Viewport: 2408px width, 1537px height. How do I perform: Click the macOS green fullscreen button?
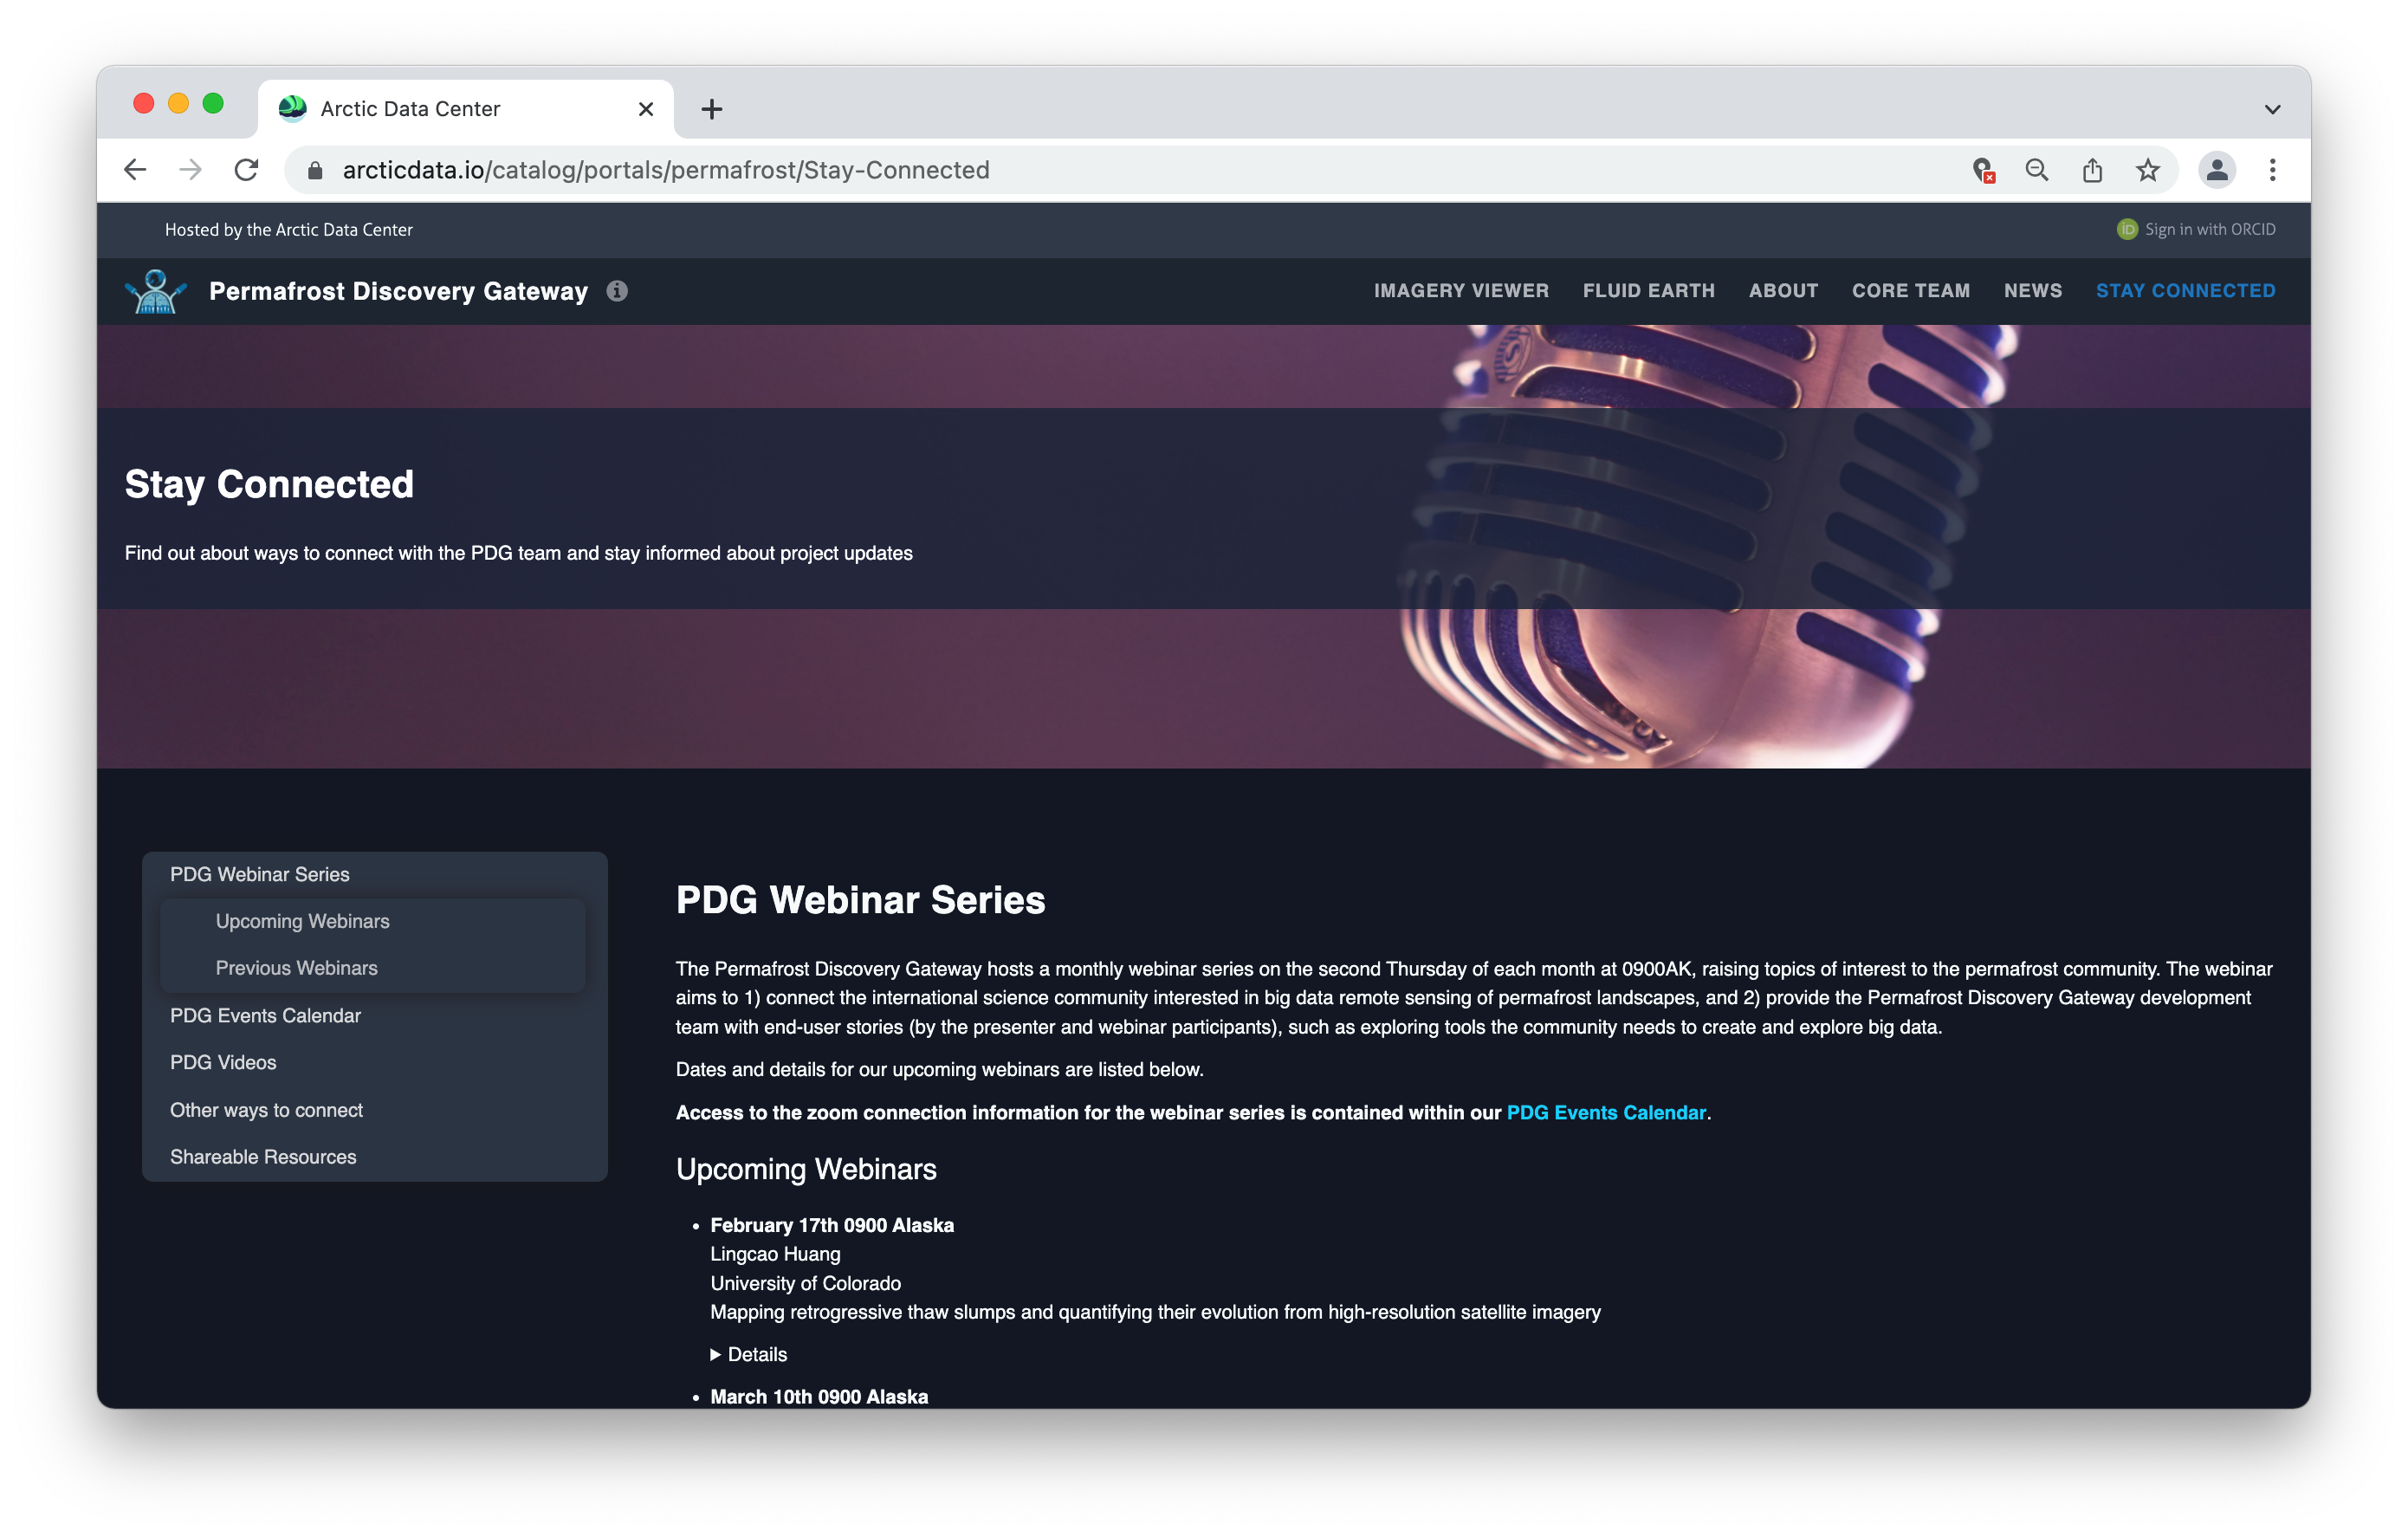pyautogui.click(x=213, y=104)
